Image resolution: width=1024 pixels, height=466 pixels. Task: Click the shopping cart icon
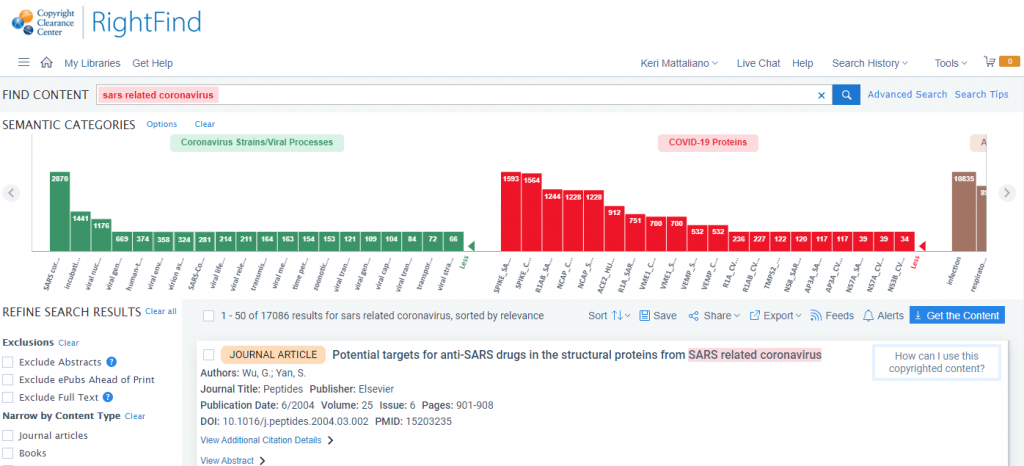[x=989, y=62]
